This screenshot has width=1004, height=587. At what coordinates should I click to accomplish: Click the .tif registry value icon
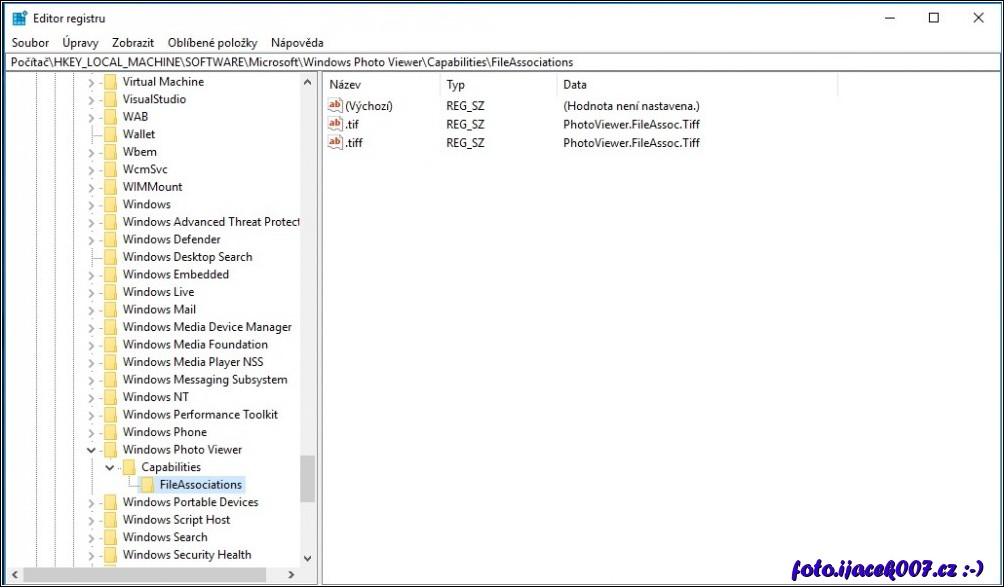[335, 124]
